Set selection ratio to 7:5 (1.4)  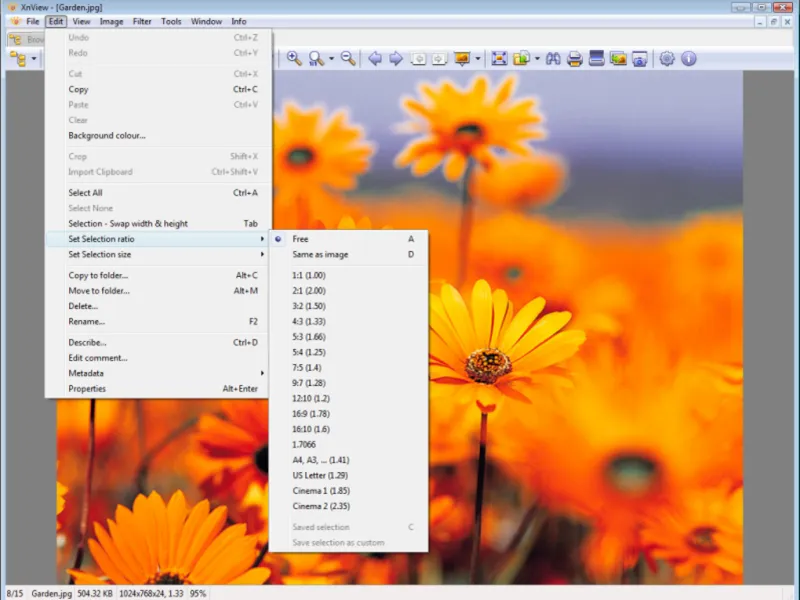click(x=349, y=367)
